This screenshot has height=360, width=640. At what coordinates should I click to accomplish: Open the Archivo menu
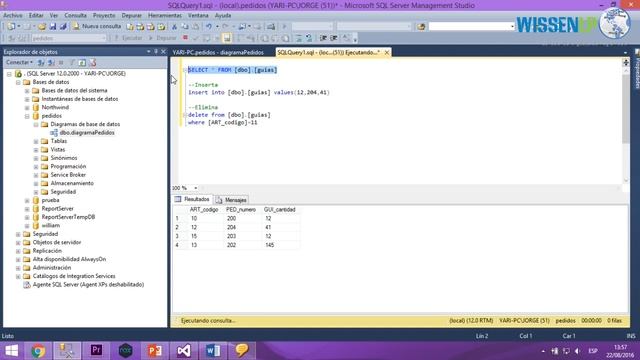(x=13, y=16)
